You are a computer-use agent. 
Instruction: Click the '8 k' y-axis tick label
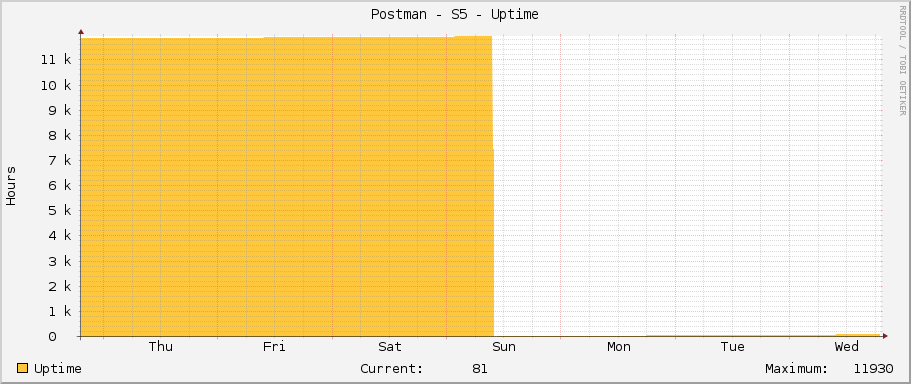(x=60, y=135)
